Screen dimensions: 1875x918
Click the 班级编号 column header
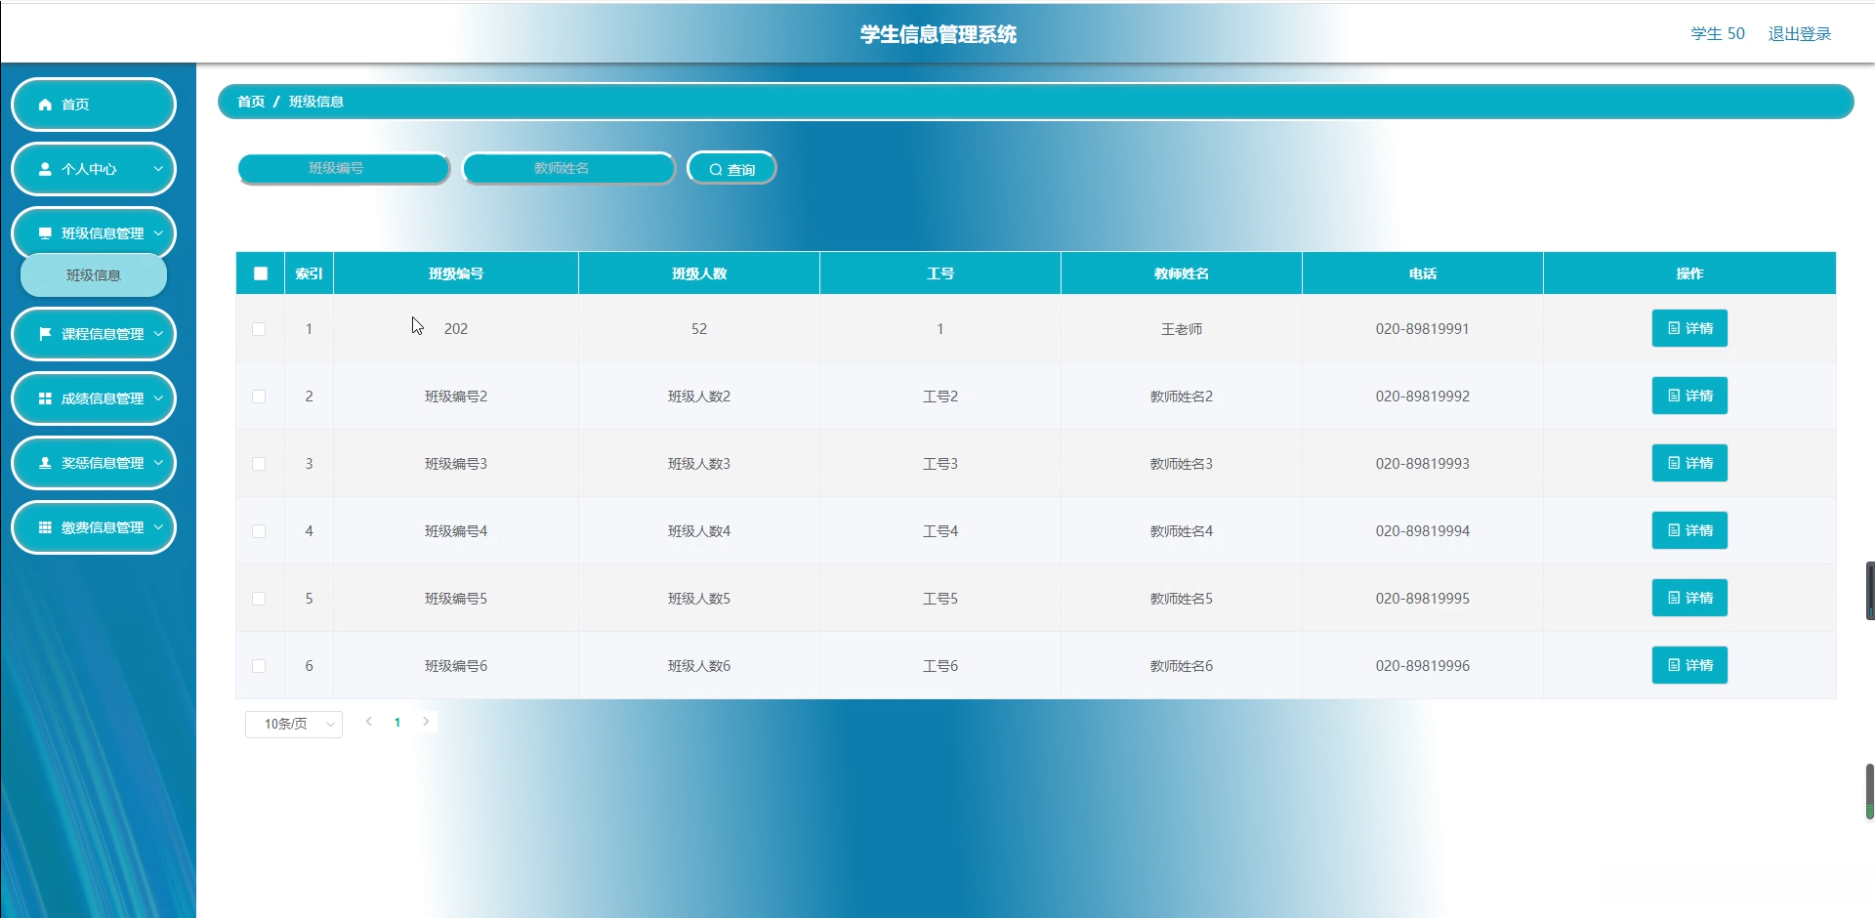point(456,274)
